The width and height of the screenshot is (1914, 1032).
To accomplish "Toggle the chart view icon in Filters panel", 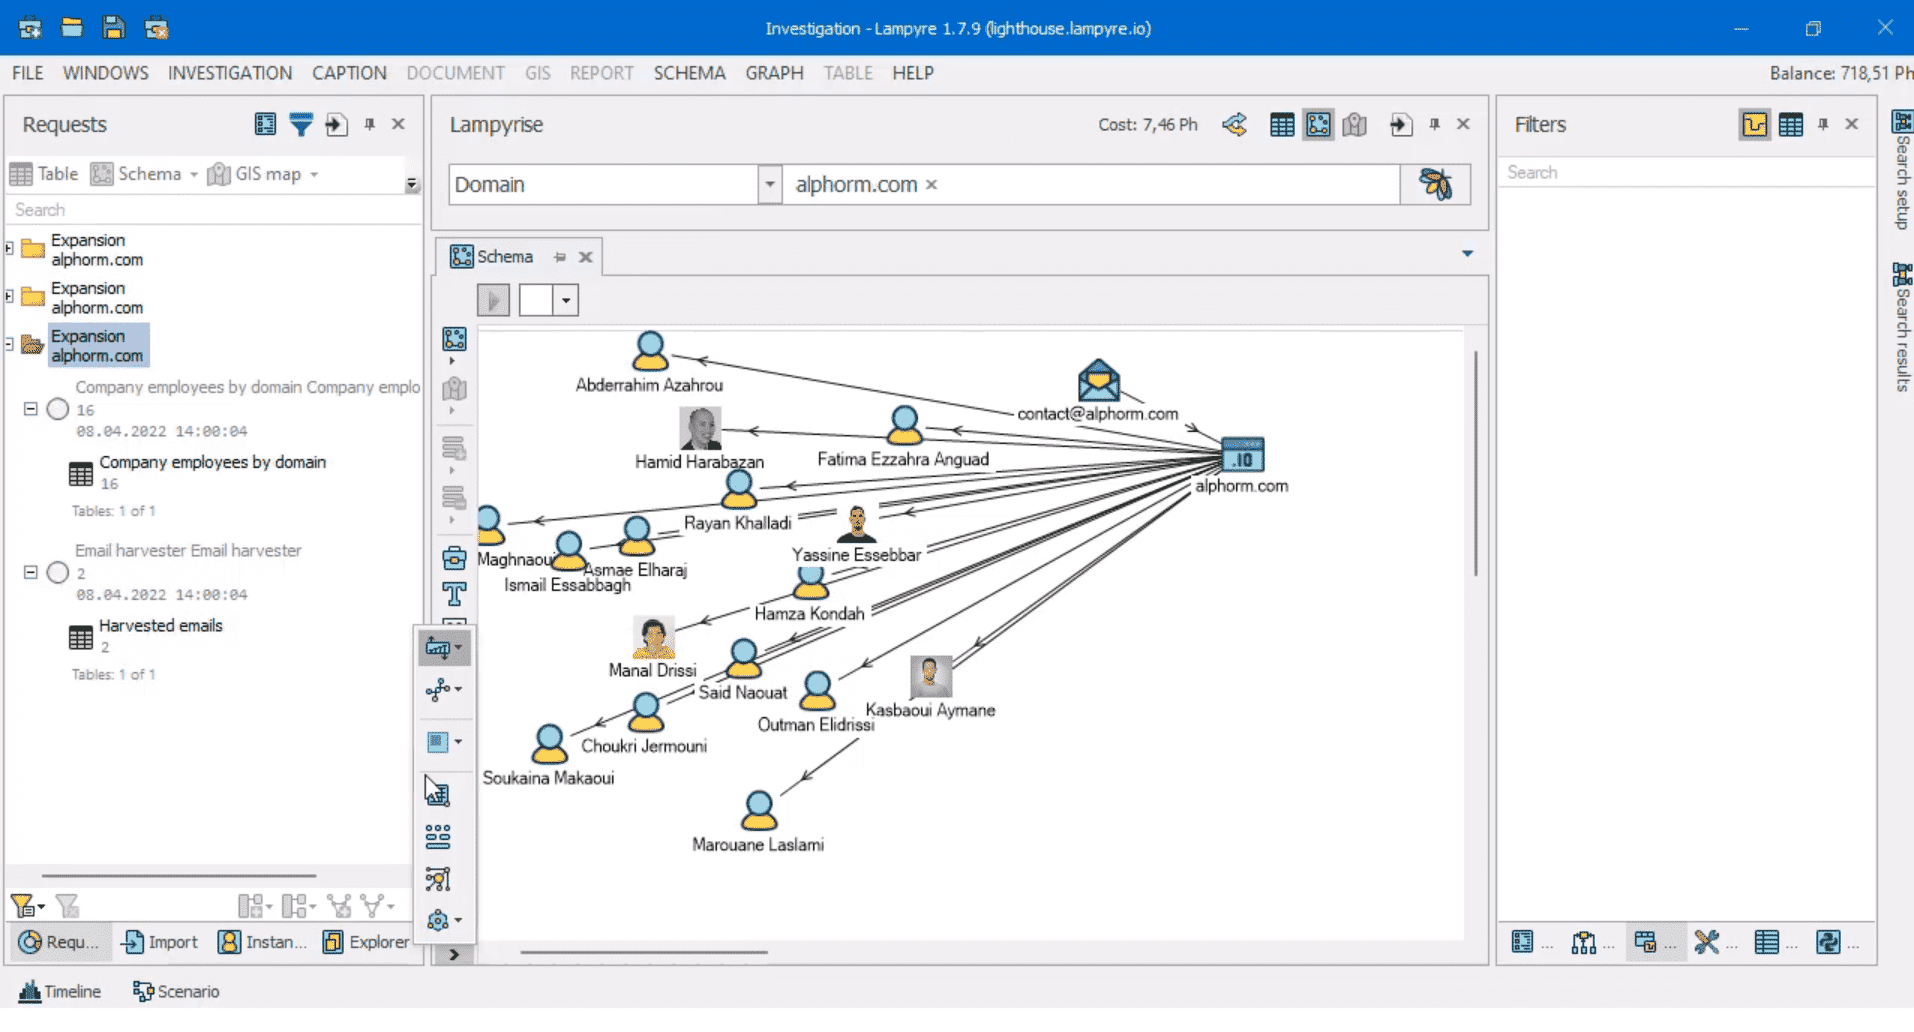I will point(1755,124).
